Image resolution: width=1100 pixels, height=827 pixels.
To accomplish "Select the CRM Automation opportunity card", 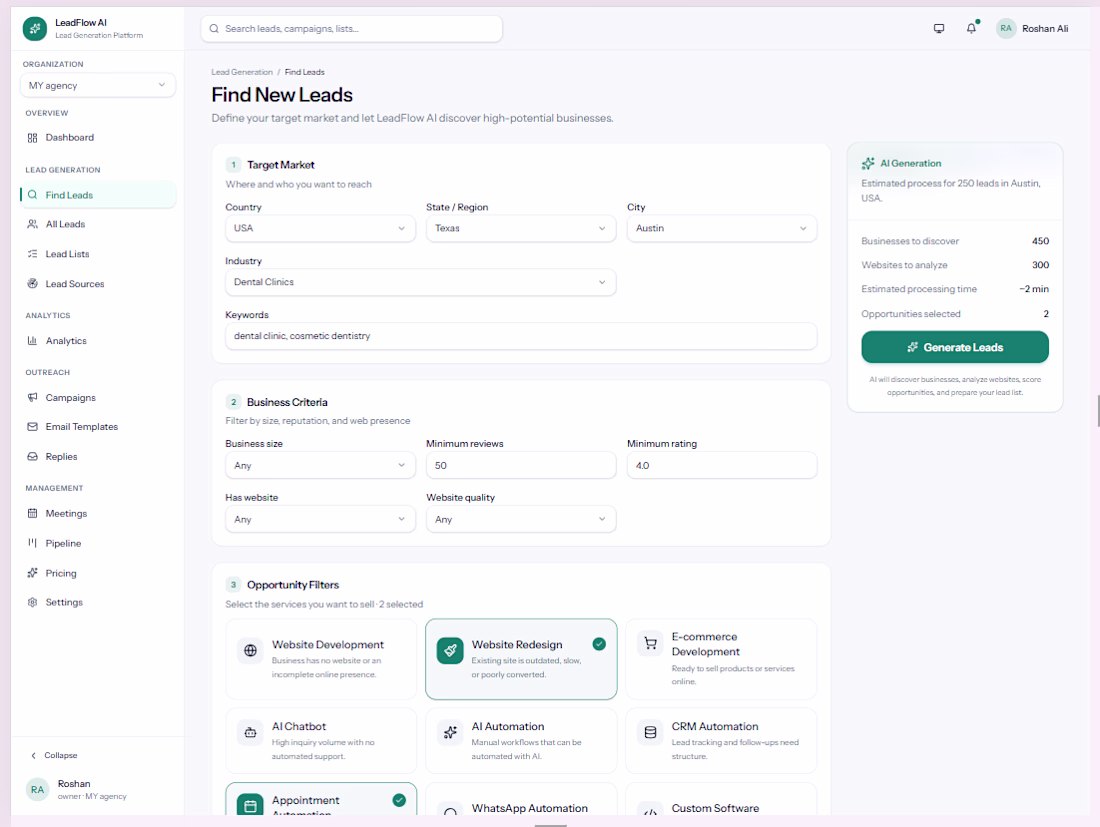I will click(x=721, y=741).
